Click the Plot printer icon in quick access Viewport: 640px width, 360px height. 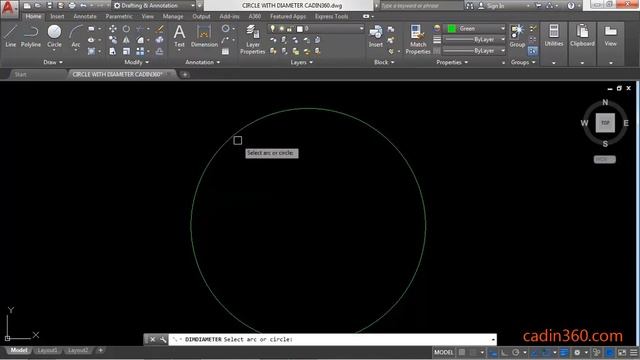pos(72,6)
